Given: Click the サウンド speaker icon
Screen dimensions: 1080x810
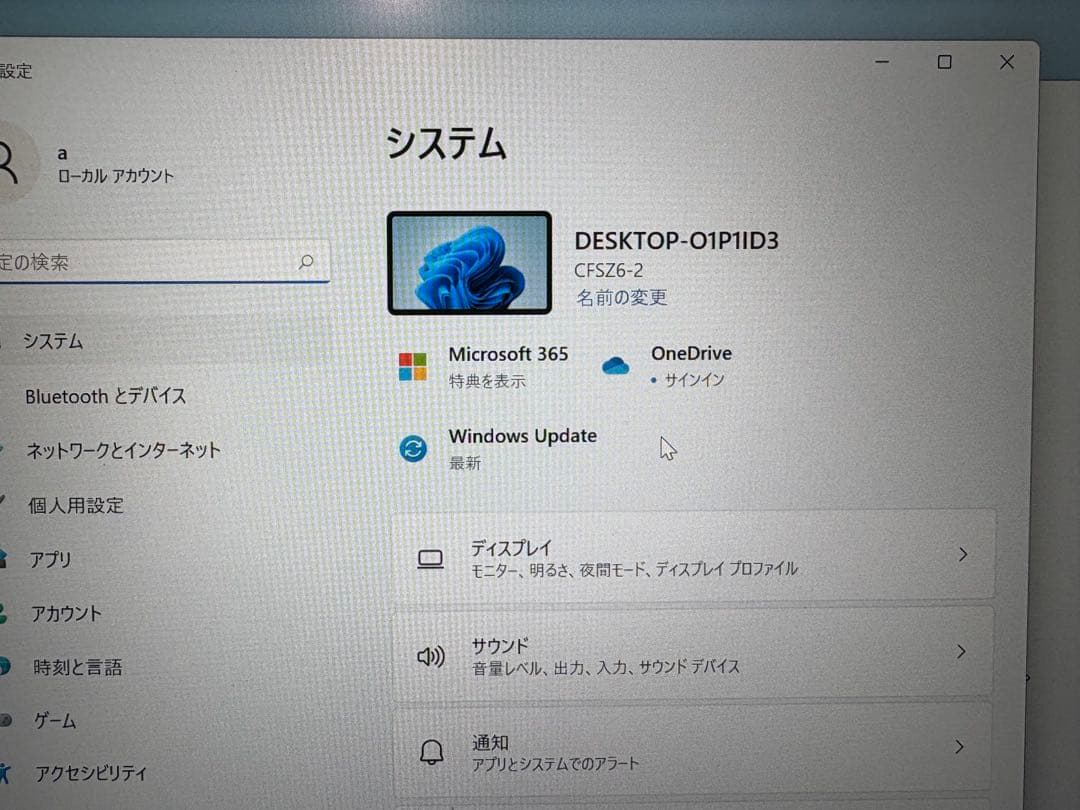Looking at the screenshot, I should (x=430, y=654).
